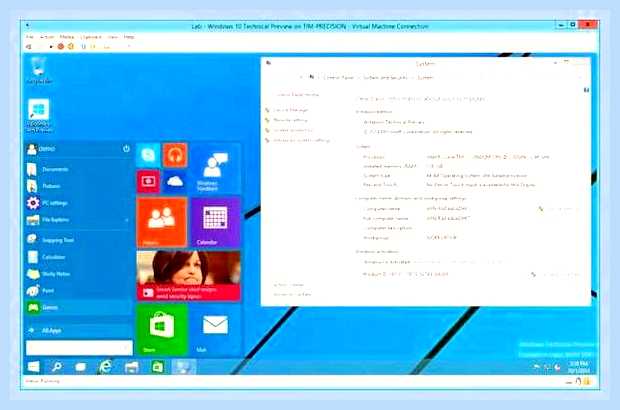Open the Help menu
Screen dimensions: 620x410
(x=129, y=37)
